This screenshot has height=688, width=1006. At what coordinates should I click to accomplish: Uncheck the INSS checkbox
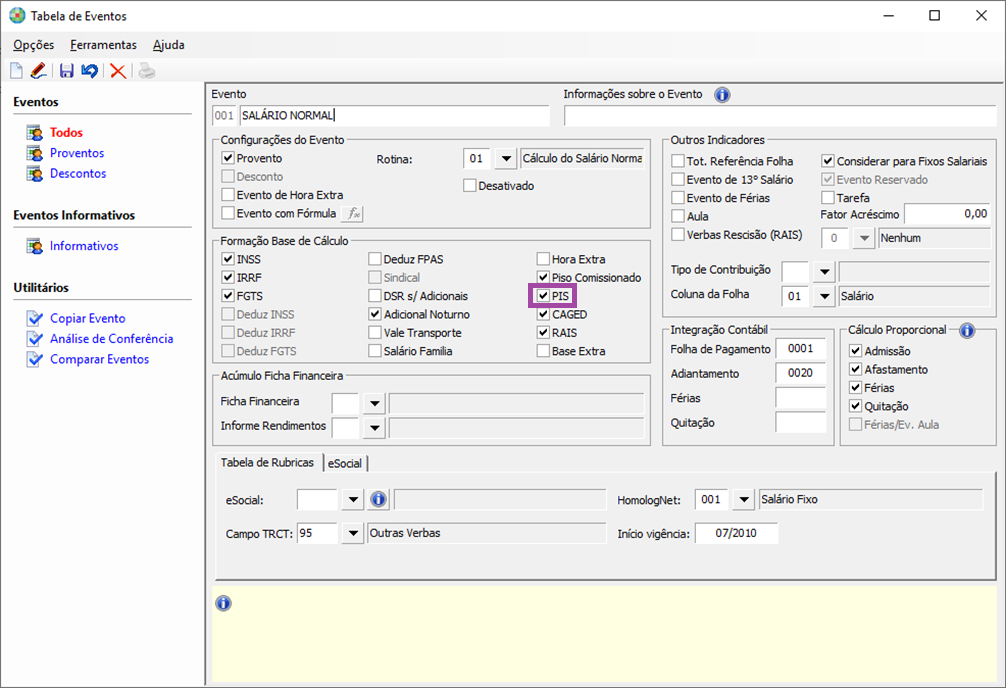click(228, 259)
